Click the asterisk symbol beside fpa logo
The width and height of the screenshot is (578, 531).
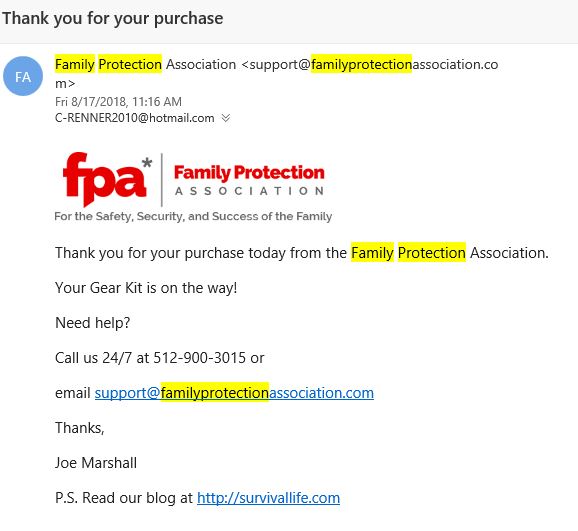[x=147, y=163]
